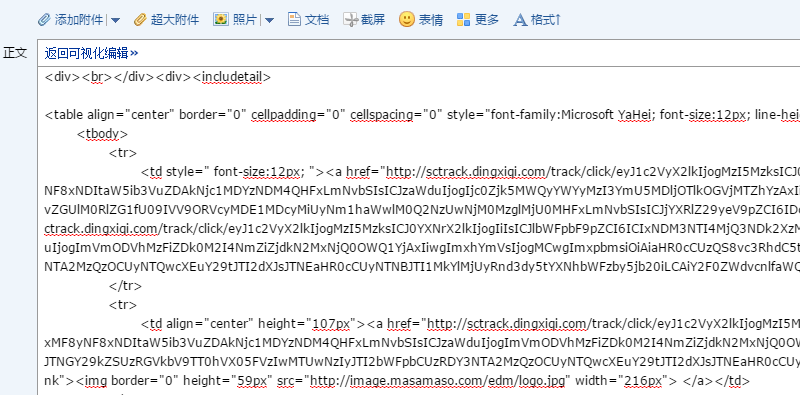Click the paperclip add attachment icon
The width and height of the screenshot is (800, 395).
44,20
